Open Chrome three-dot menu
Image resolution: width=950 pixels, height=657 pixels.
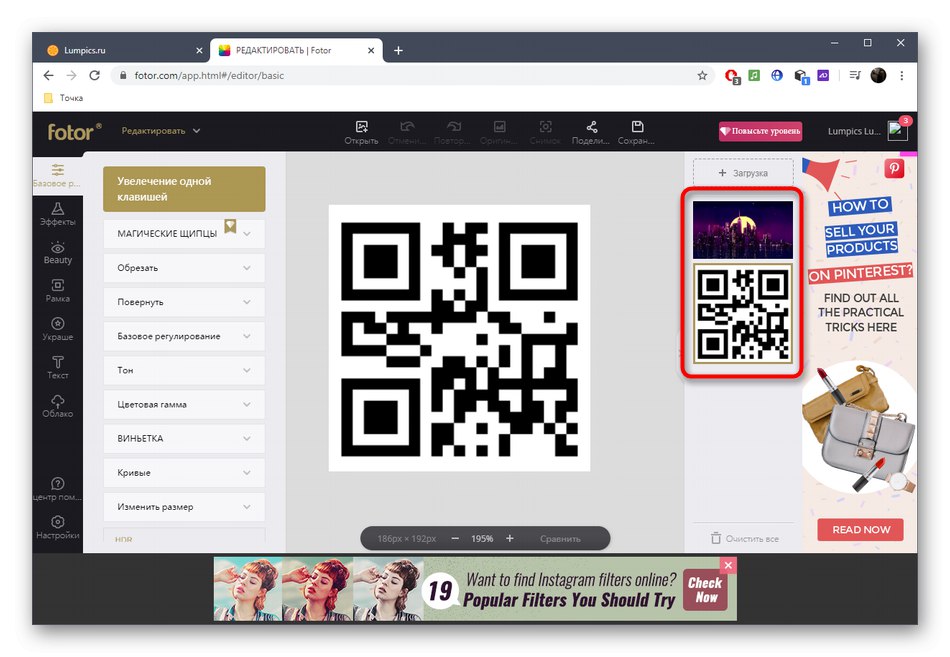(902, 76)
